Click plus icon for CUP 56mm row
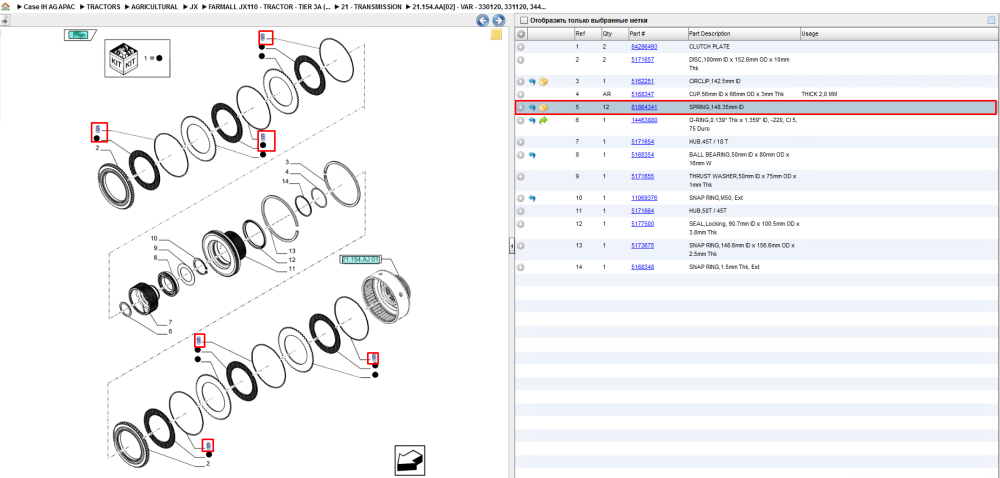Viewport: 1000px width, 478px height. [x=520, y=94]
